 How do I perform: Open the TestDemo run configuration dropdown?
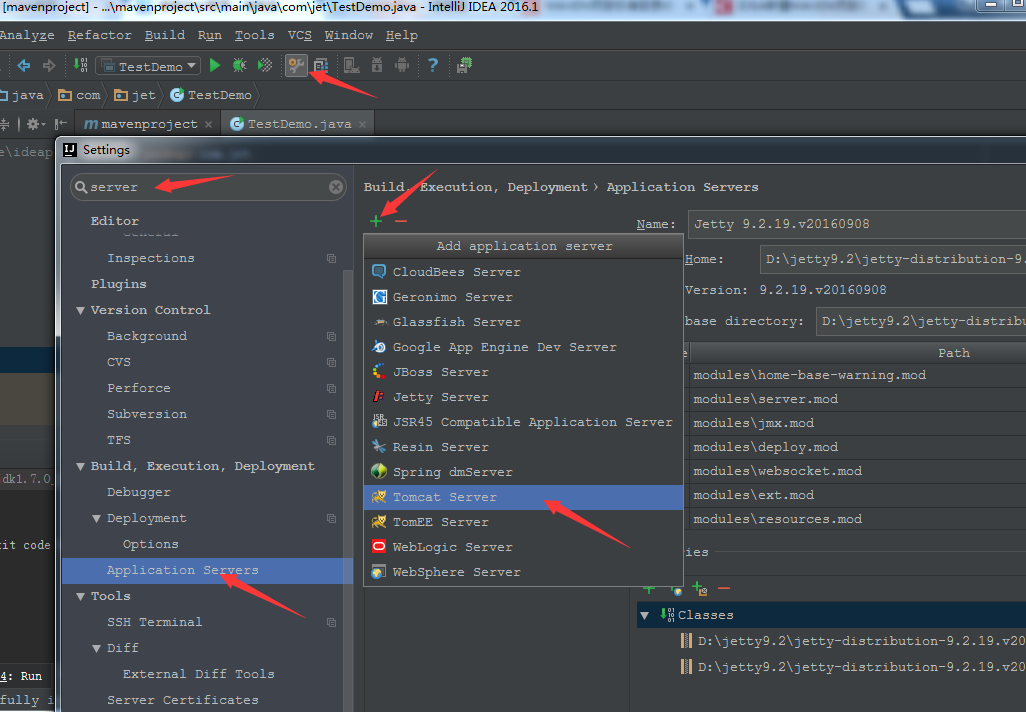(148, 66)
